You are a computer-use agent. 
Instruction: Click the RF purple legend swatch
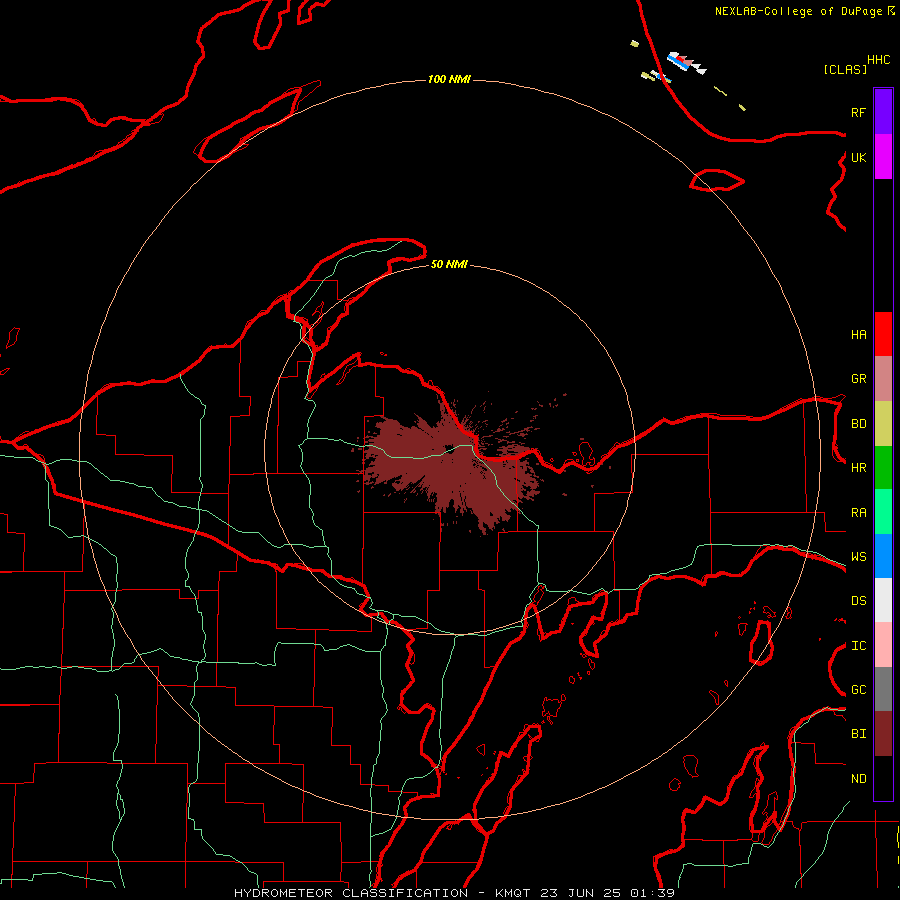(x=883, y=112)
